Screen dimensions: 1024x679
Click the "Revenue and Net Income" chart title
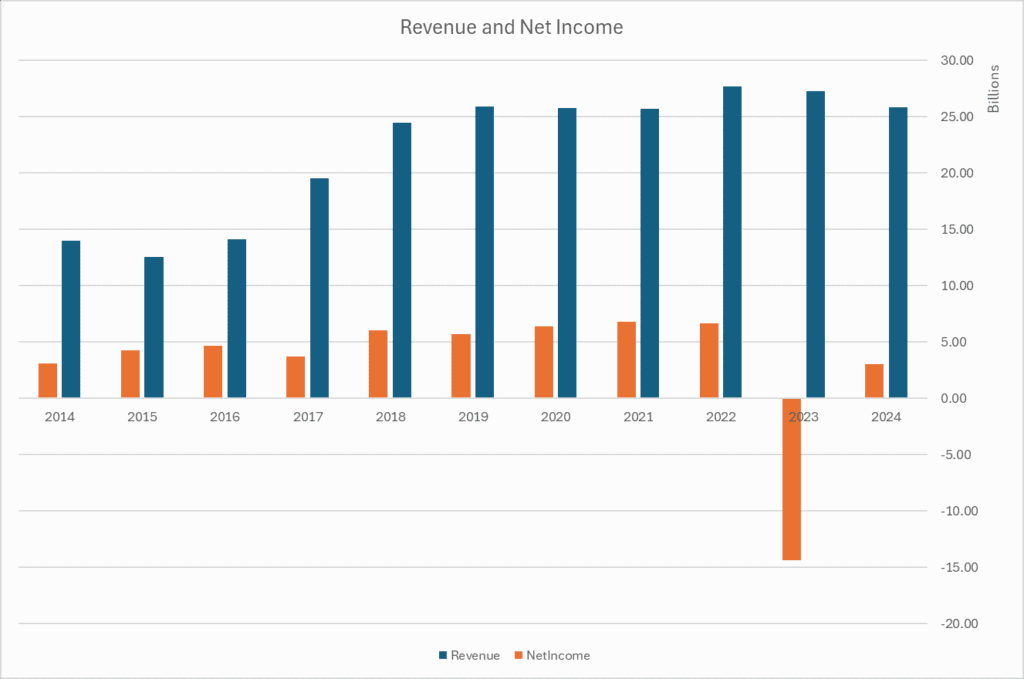pyautogui.click(x=511, y=28)
